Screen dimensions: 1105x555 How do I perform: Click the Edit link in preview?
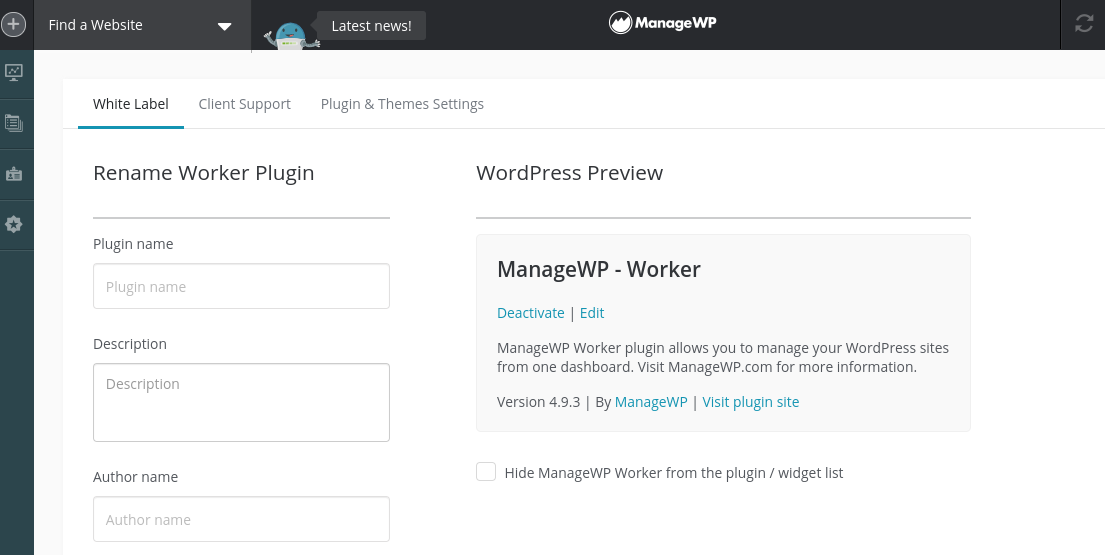click(592, 313)
